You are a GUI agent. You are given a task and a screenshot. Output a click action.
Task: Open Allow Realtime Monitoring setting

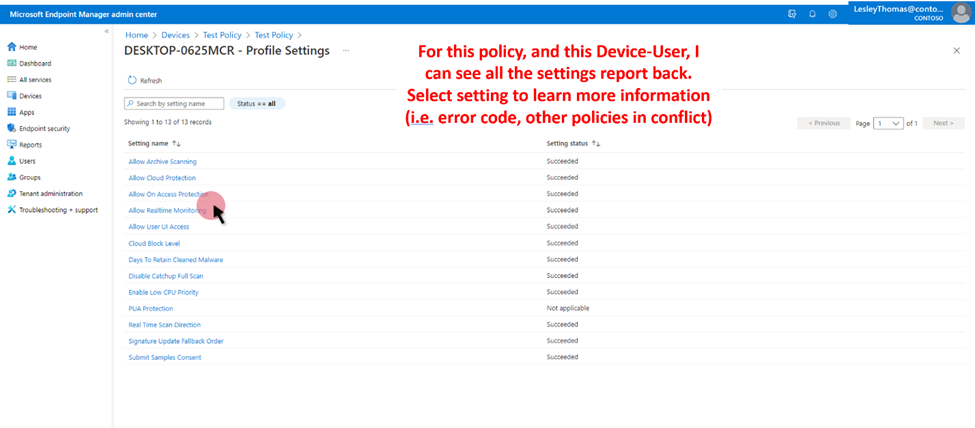click(x=167, y=210)
